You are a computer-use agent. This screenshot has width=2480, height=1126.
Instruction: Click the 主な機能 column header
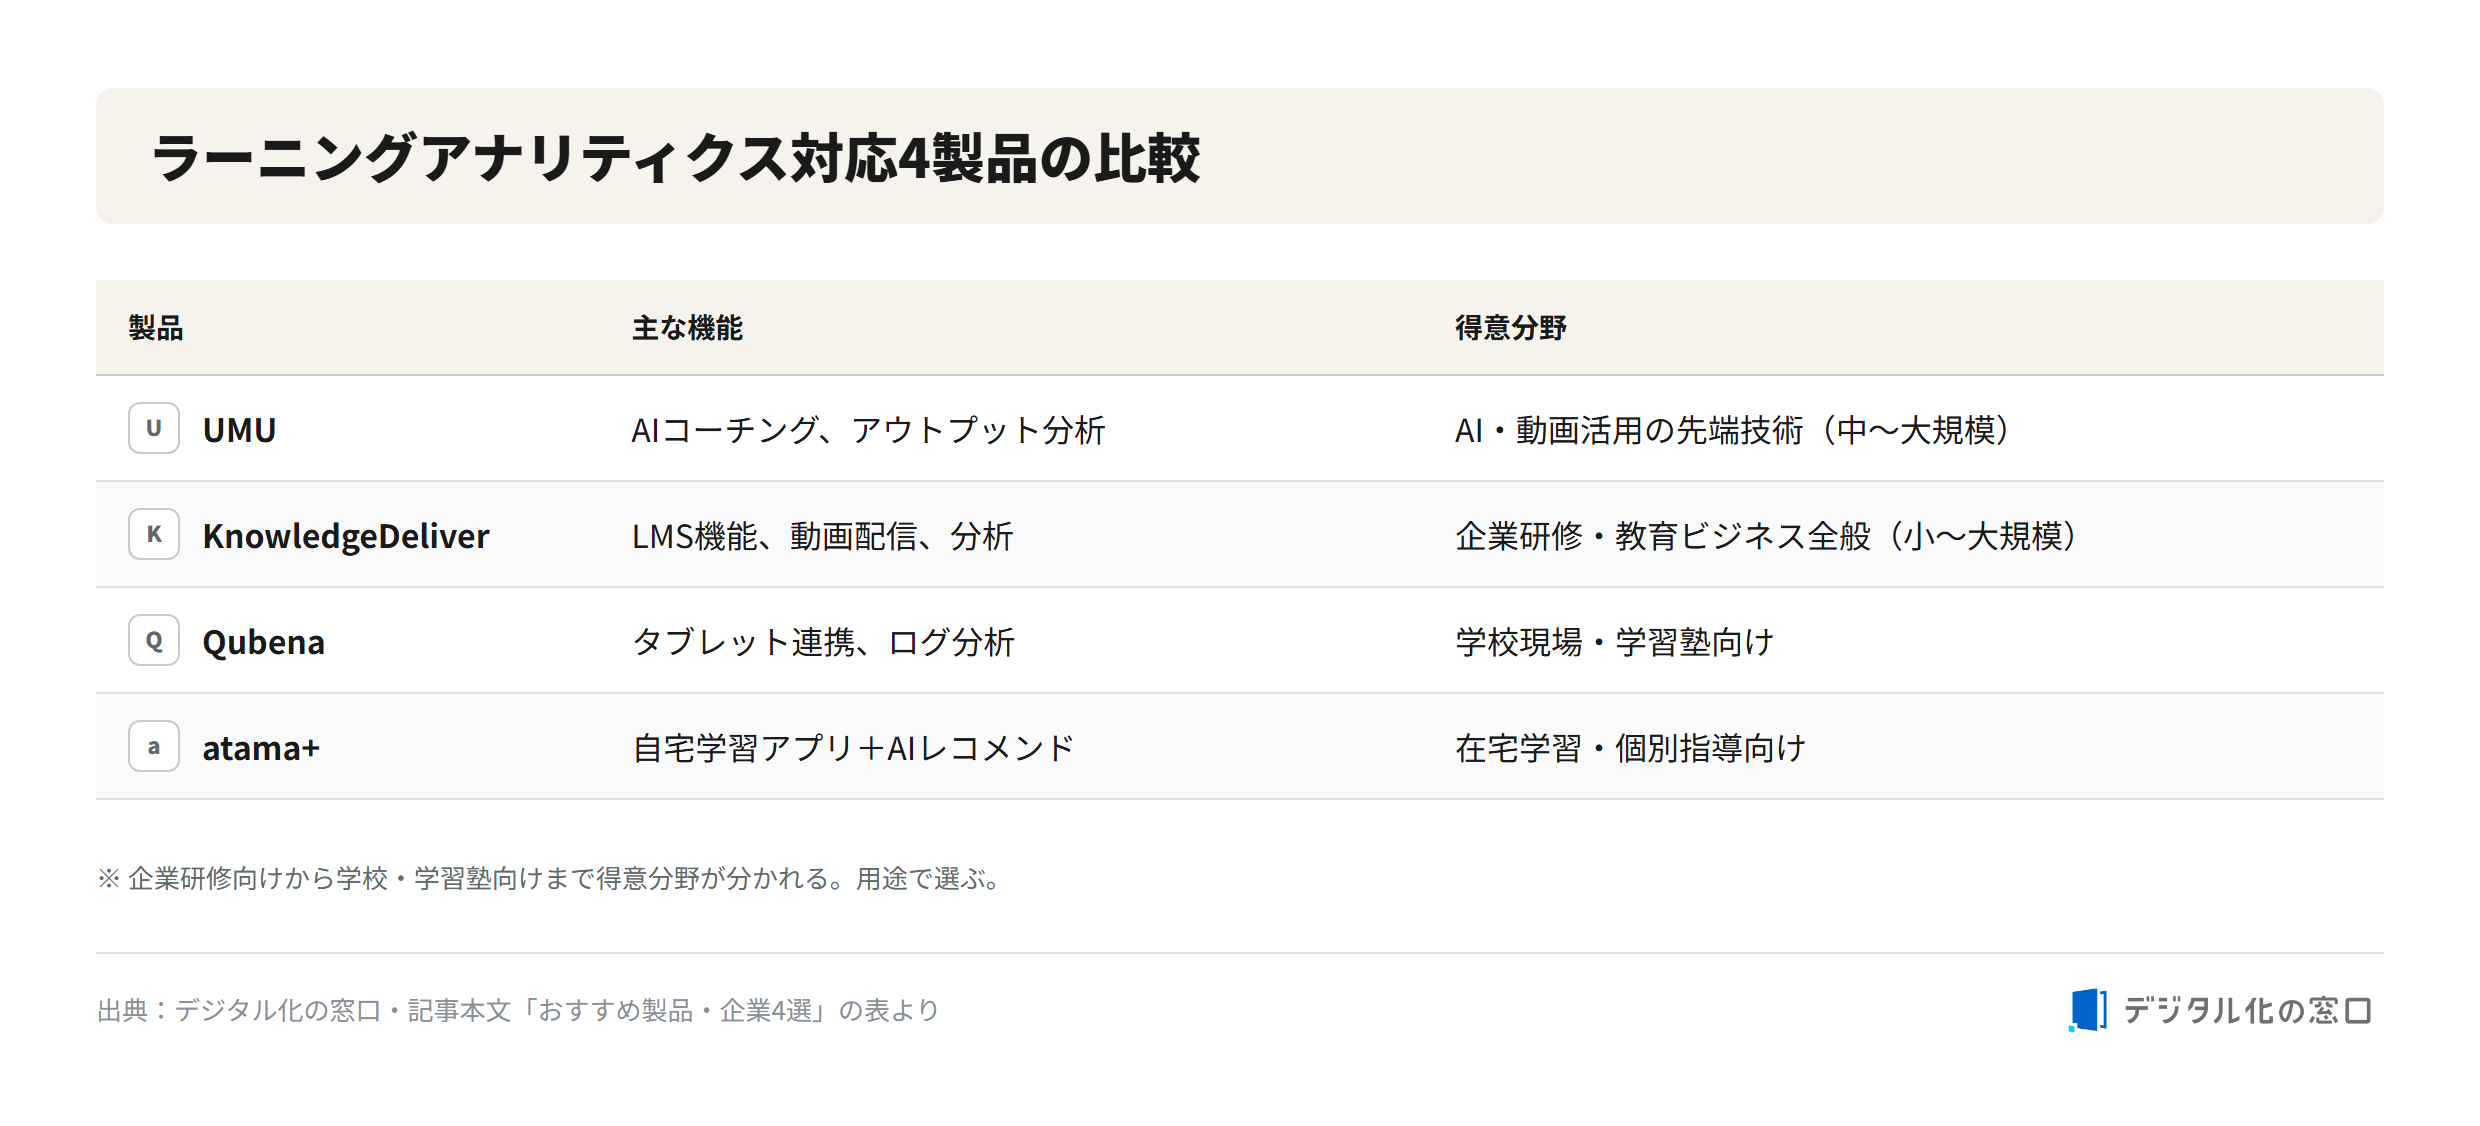pyautogui.click(x=687, y=328)
